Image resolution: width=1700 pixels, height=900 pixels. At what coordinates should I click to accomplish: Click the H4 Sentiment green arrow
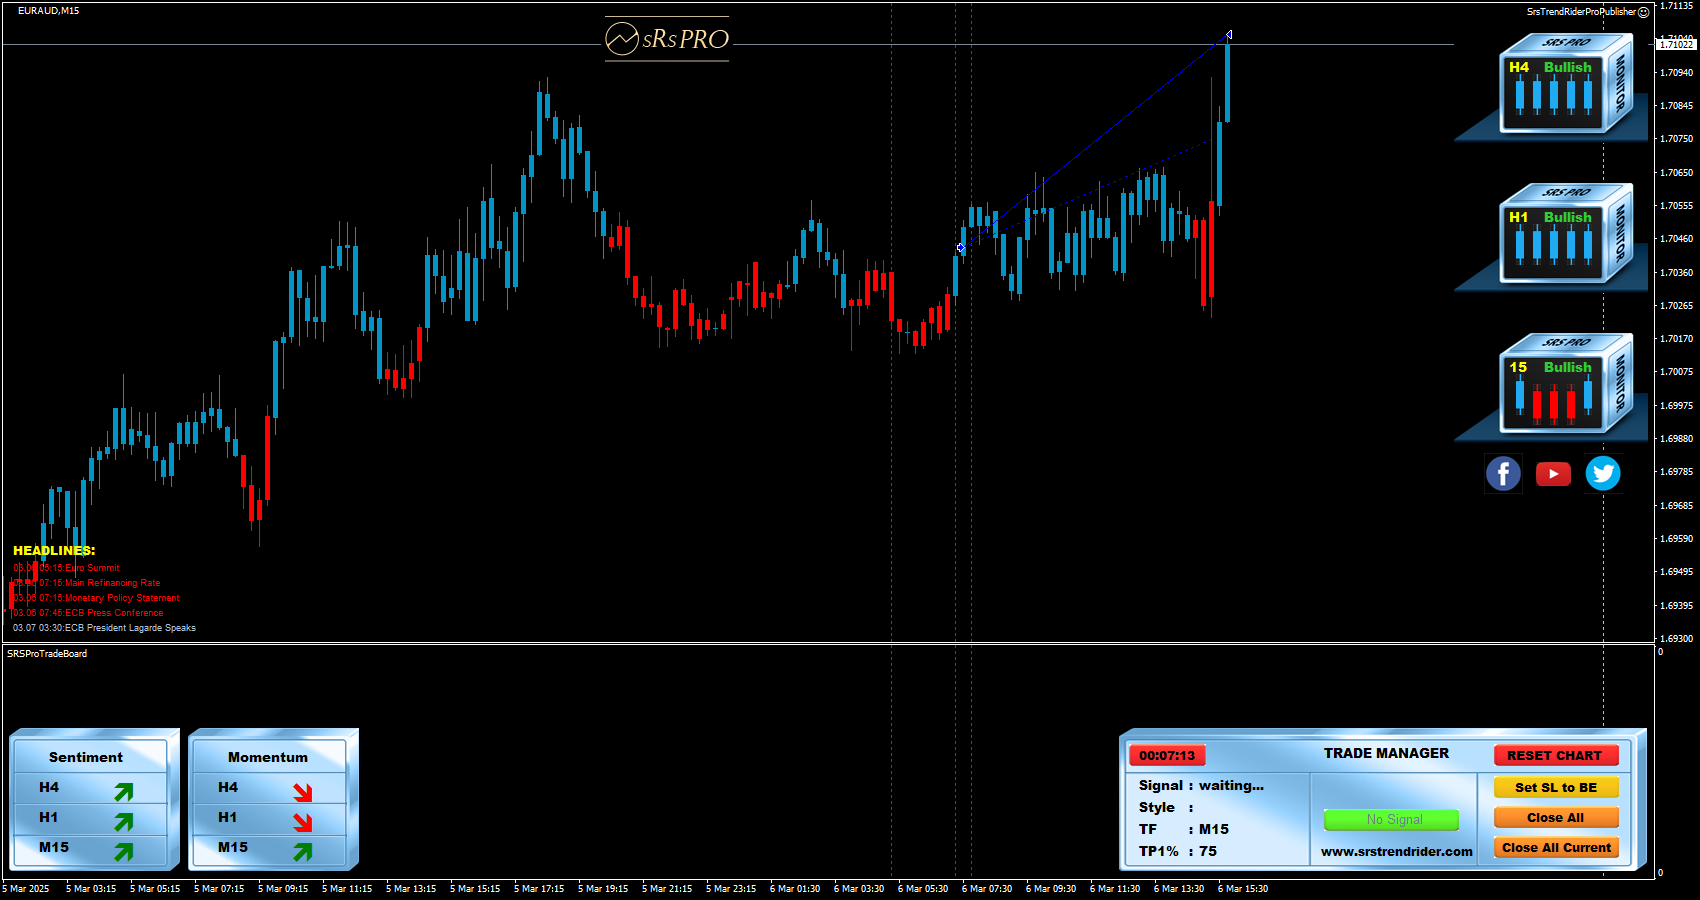[x=123, y=792]
